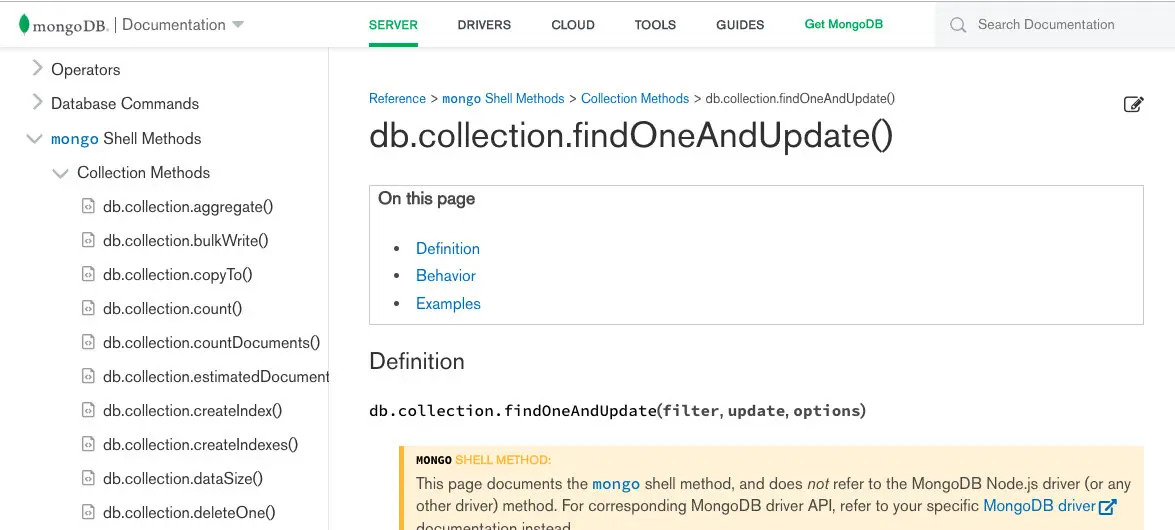
Task: Click the db.collection.aggregate() page icon
Action: click(x=88, y=206)
